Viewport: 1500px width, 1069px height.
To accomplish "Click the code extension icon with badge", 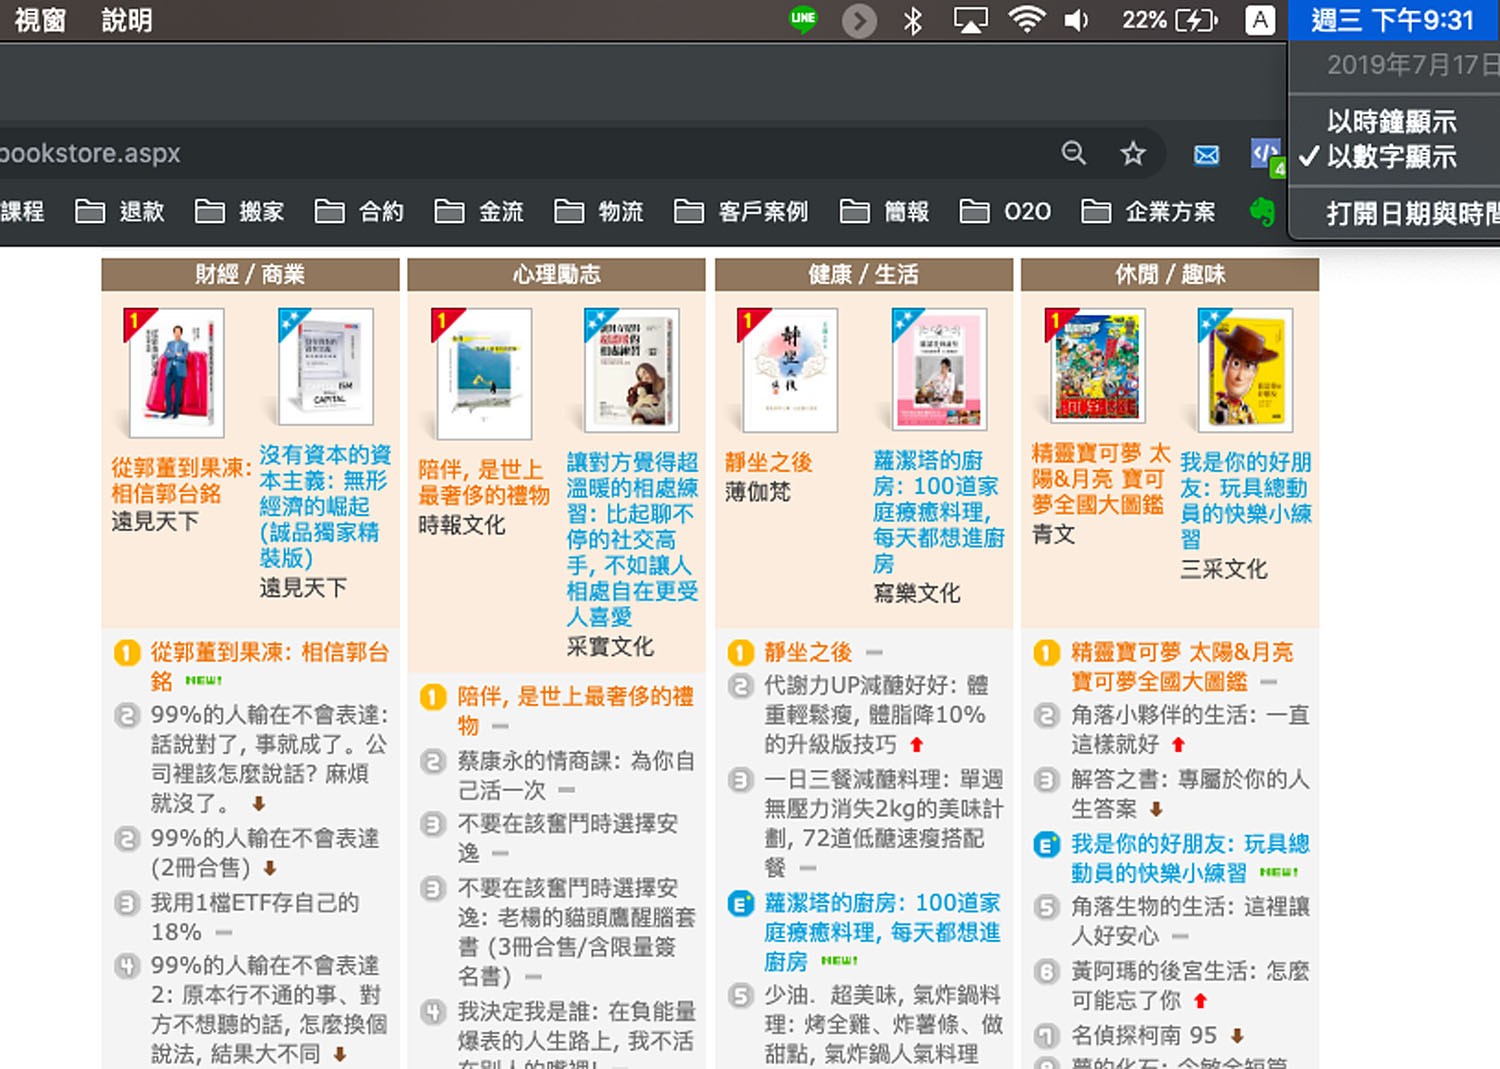I will tap(1267, 155).
